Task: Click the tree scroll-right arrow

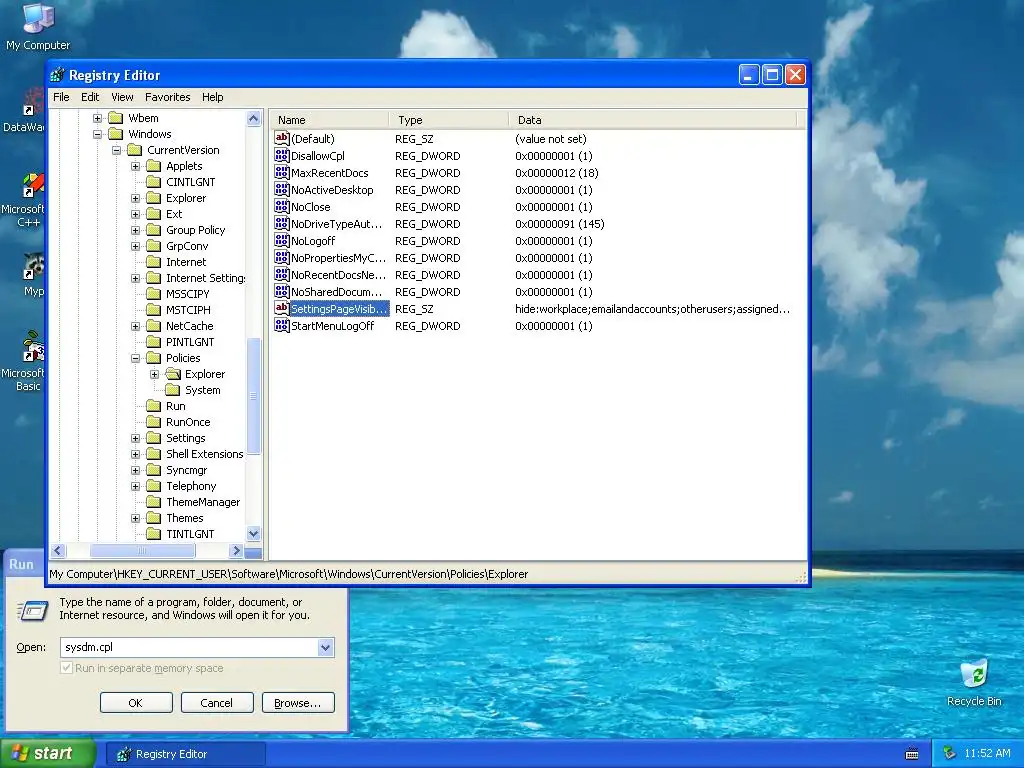Action: pyautogui.click(x=236, y=551)
